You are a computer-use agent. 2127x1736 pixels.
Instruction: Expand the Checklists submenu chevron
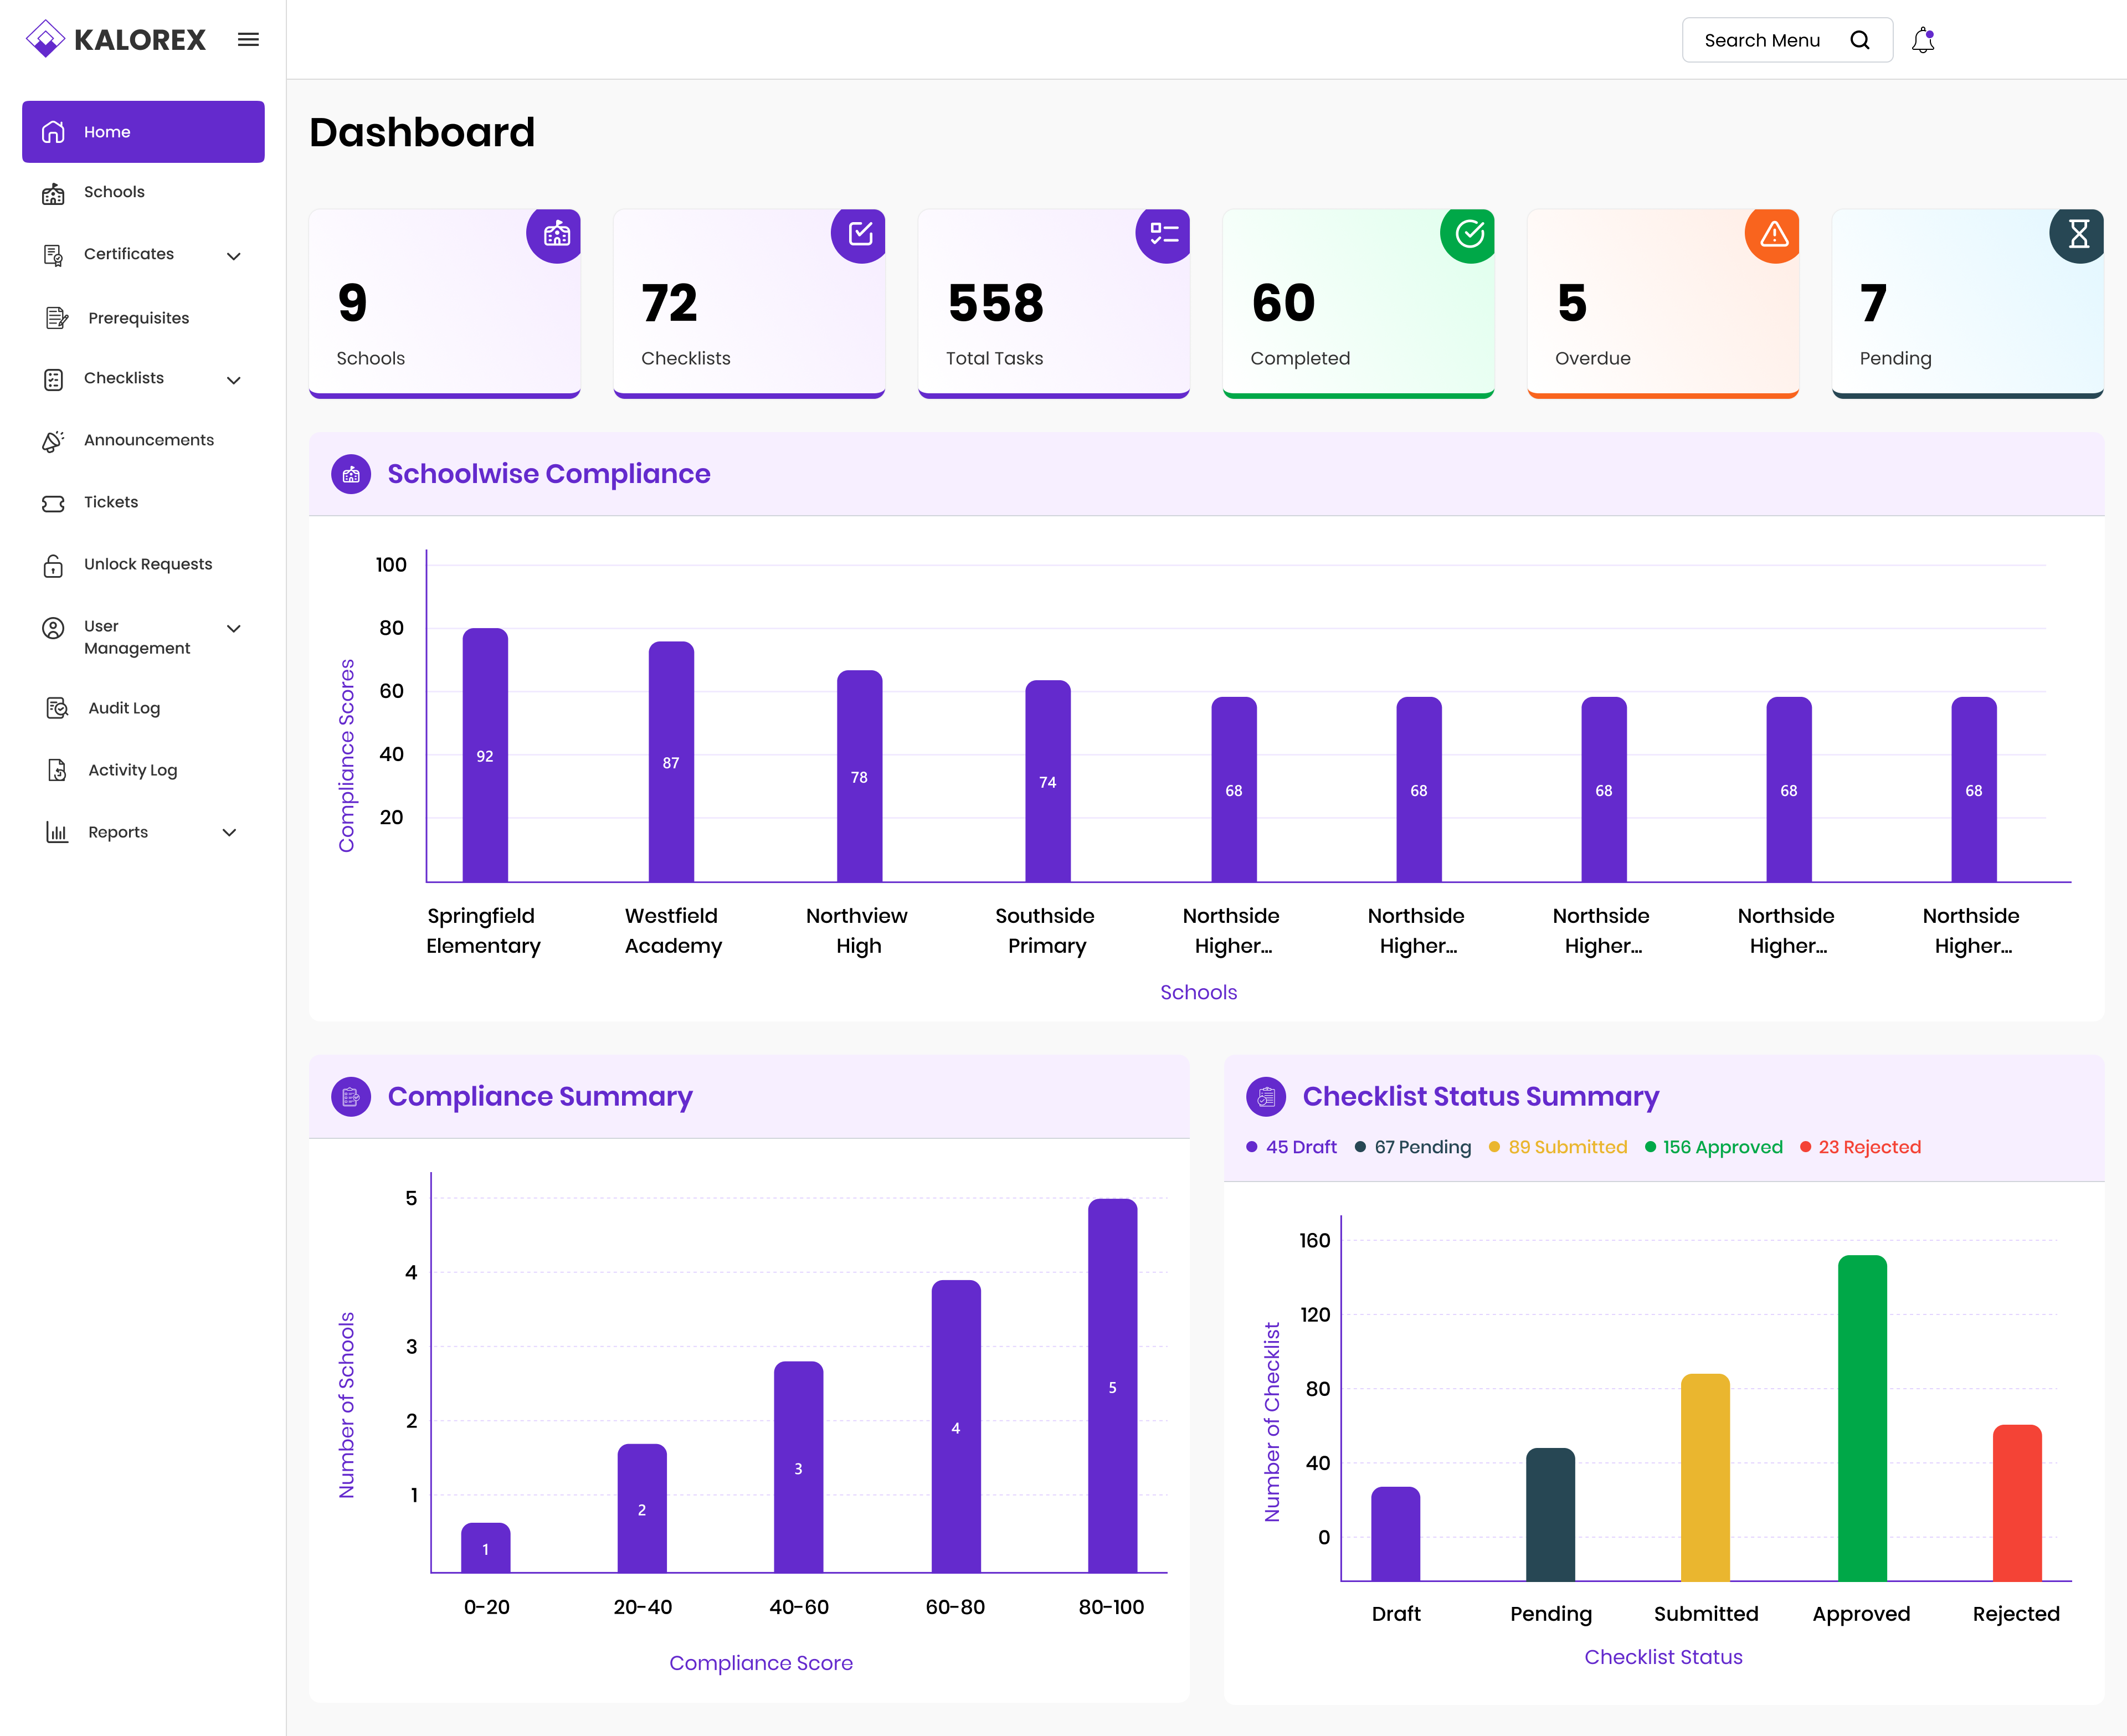point(234,380)
